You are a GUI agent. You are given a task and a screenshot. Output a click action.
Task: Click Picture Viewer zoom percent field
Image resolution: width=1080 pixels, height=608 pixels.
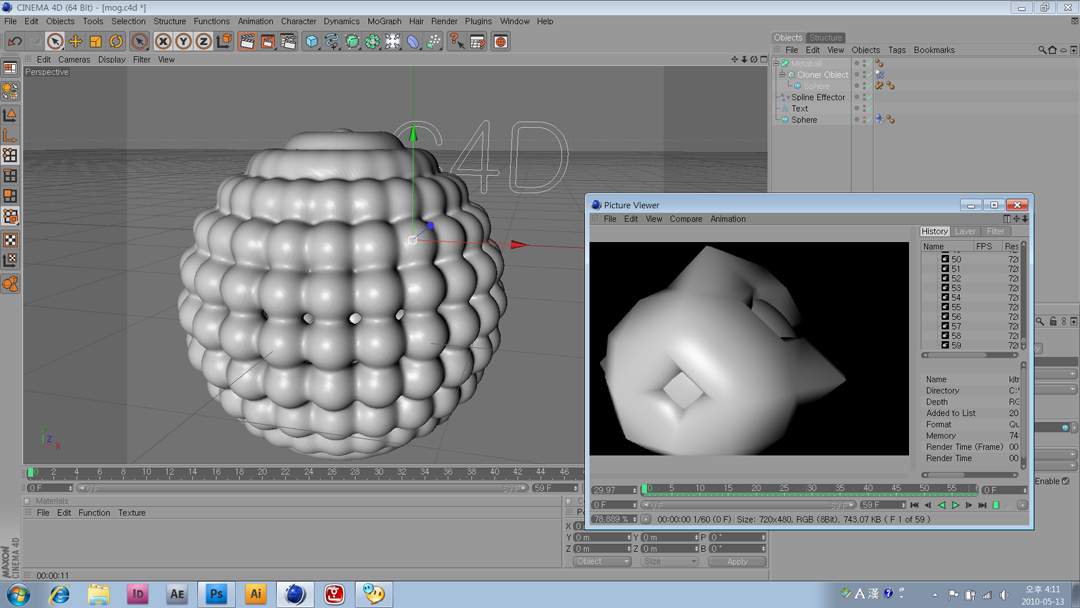pos(614,519)
